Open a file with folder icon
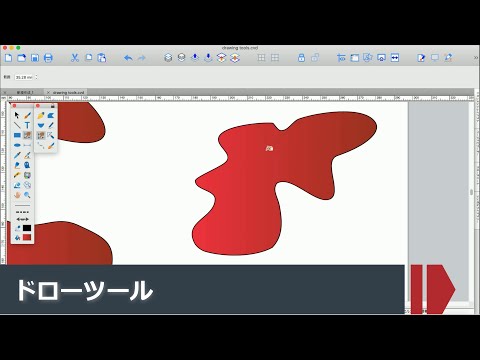Viewport: 480px width, 360px height. coord(22,58)
